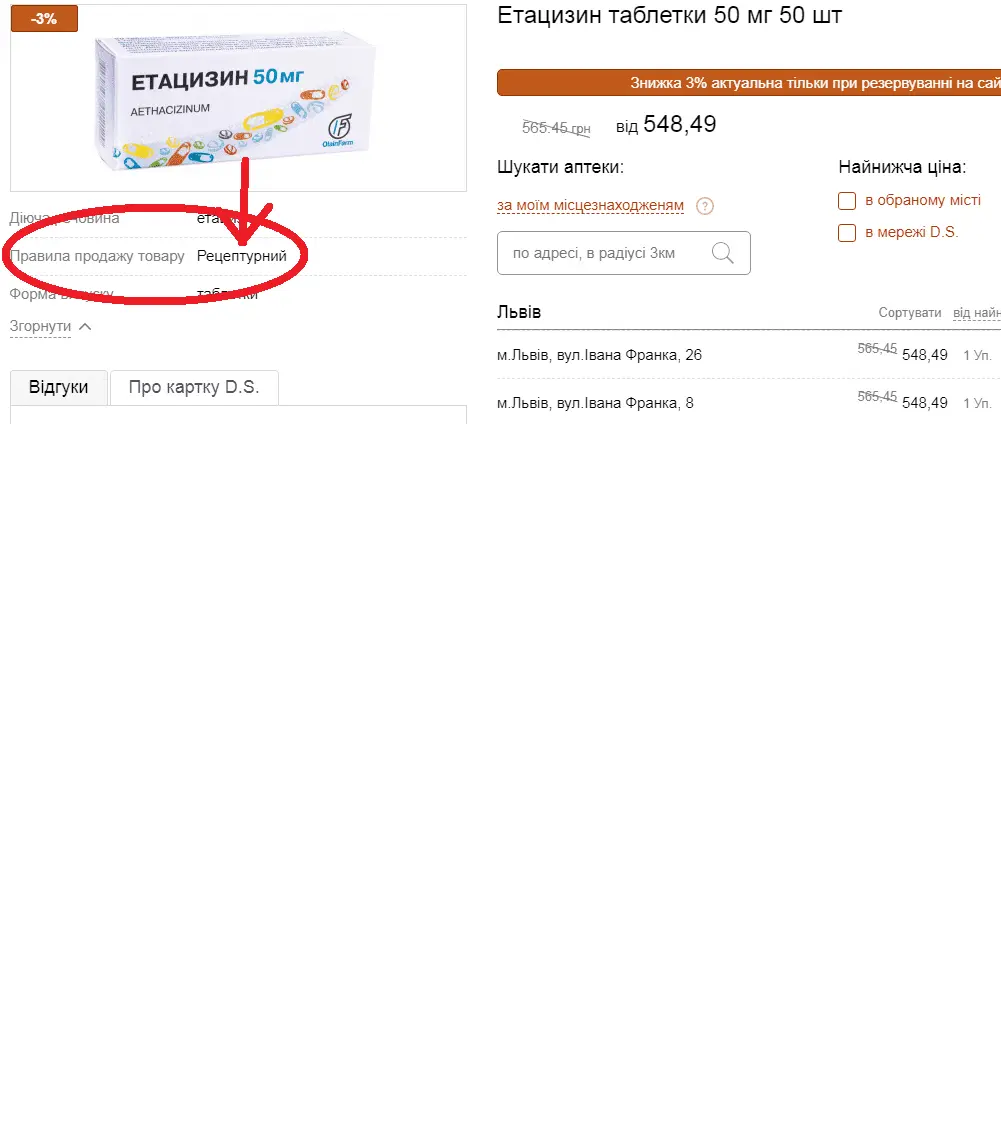The width and height of the screenshot is (1001, 1127).
Task: Enable the 'в мережі D.S.' checkbox
Action: (847, 233)
